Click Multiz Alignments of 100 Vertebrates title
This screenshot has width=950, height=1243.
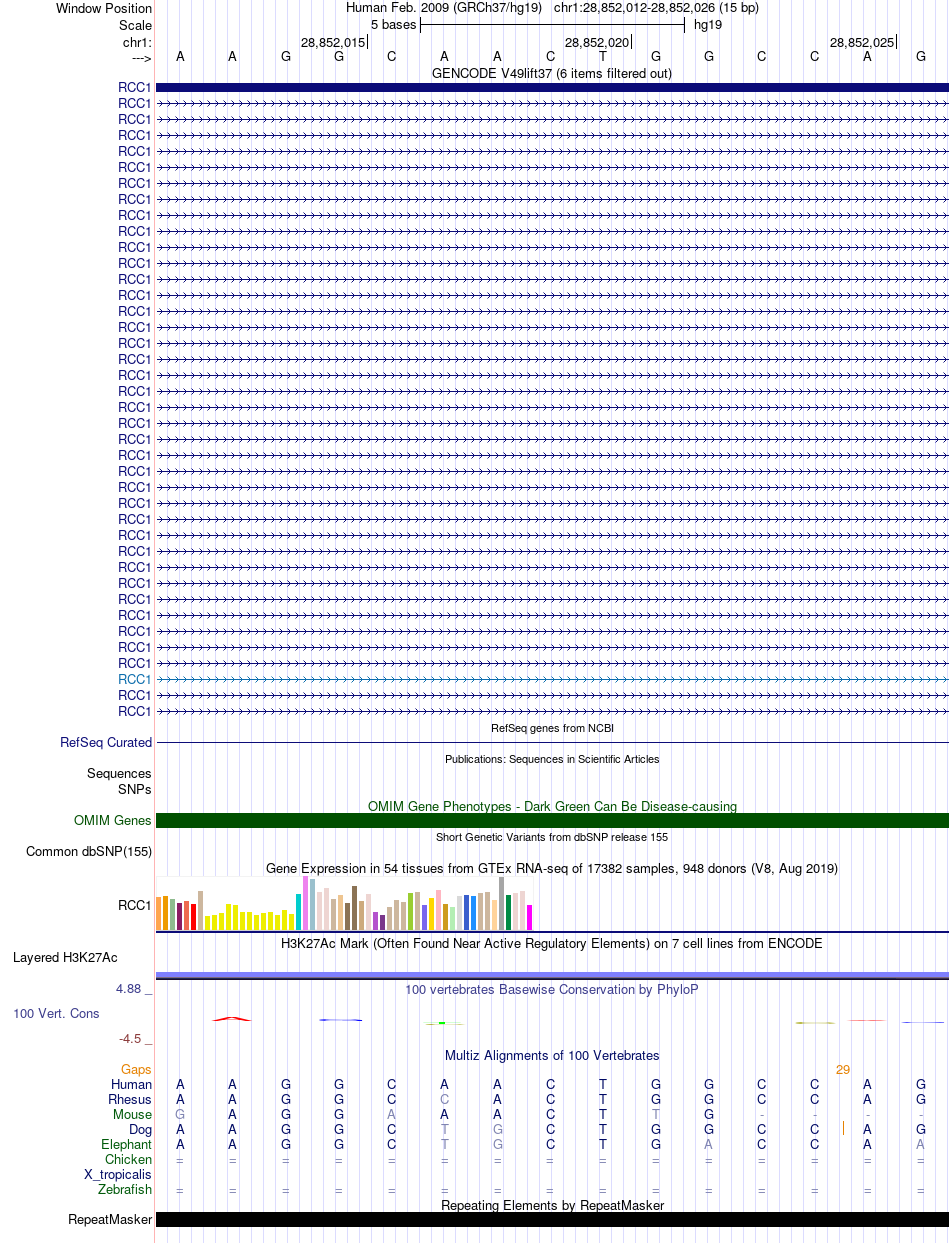552,1055
